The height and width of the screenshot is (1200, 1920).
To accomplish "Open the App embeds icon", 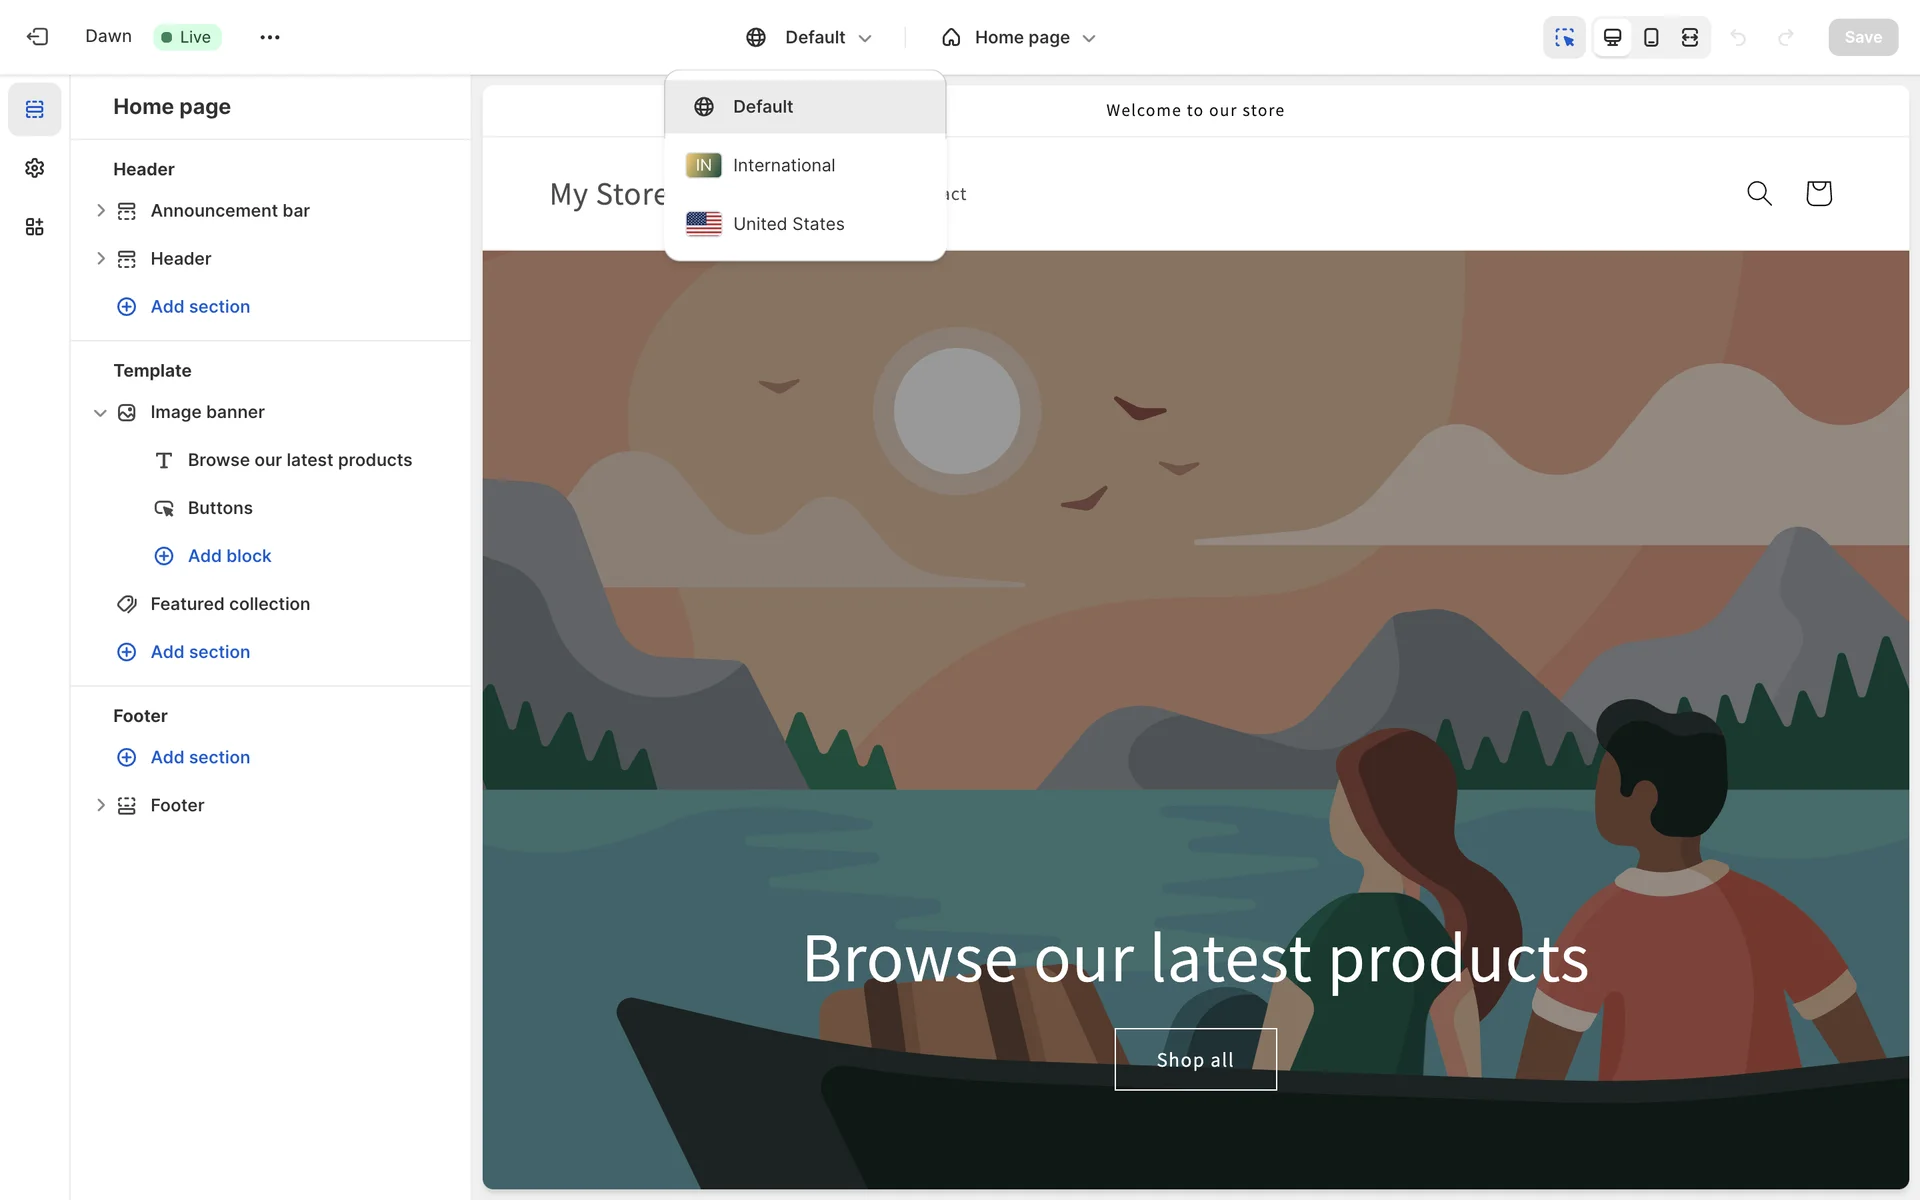I will pos(35,227).
